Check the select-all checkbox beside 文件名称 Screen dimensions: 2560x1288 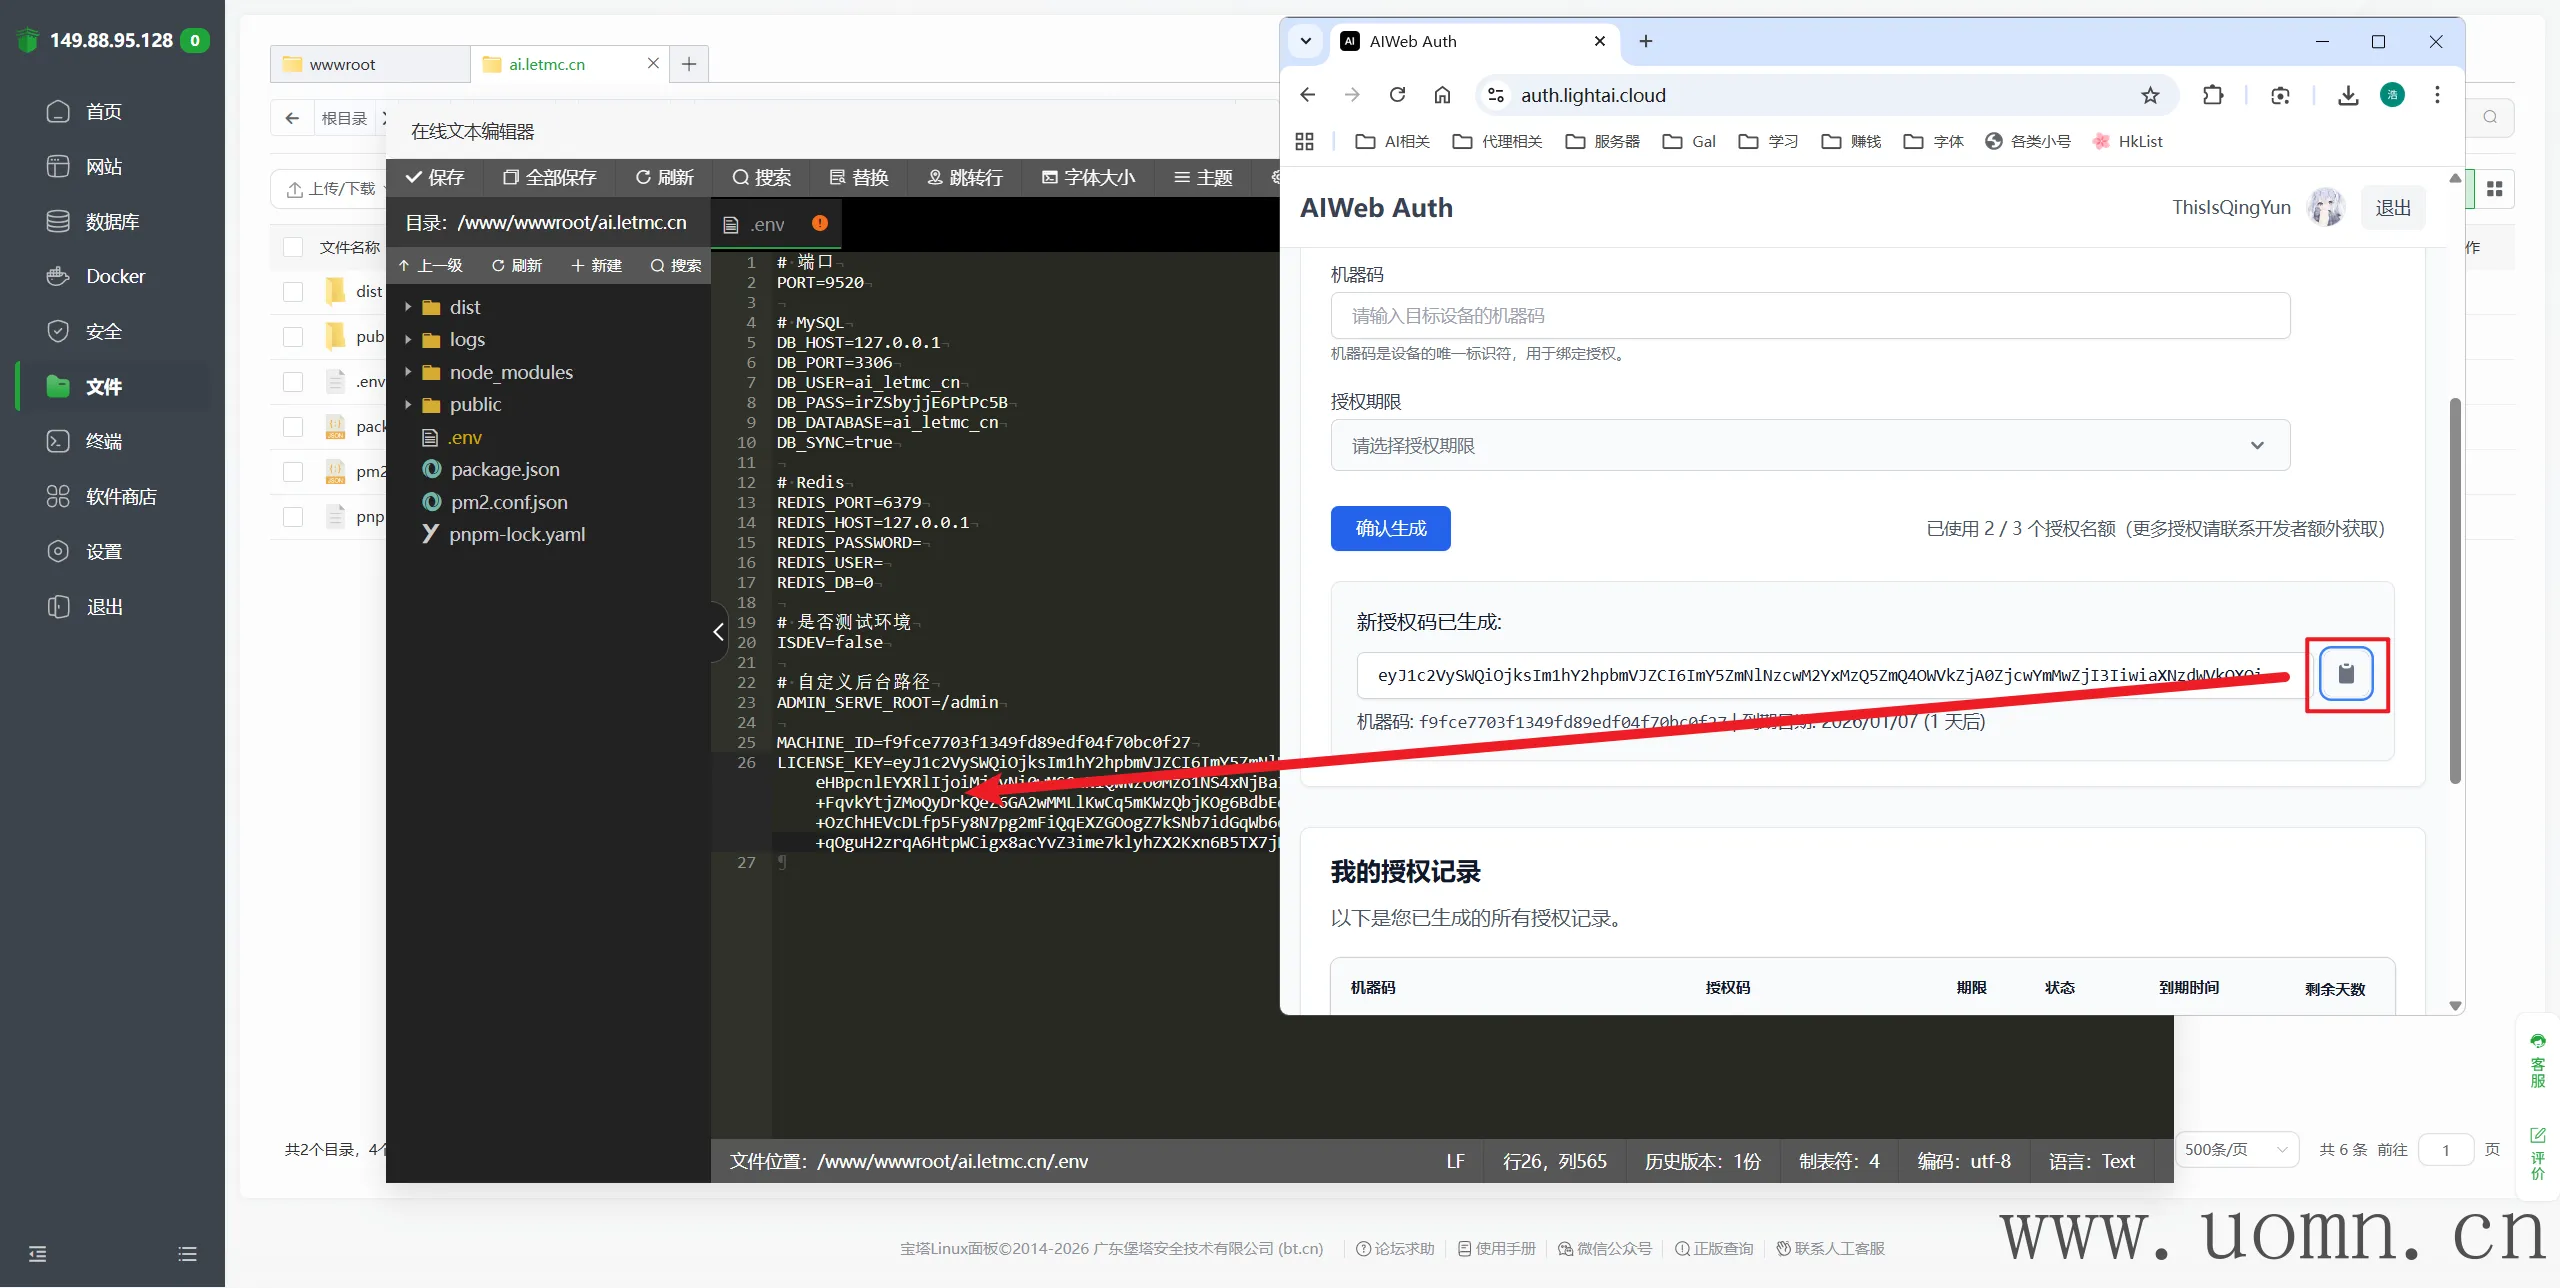click(x=293, y=247)
